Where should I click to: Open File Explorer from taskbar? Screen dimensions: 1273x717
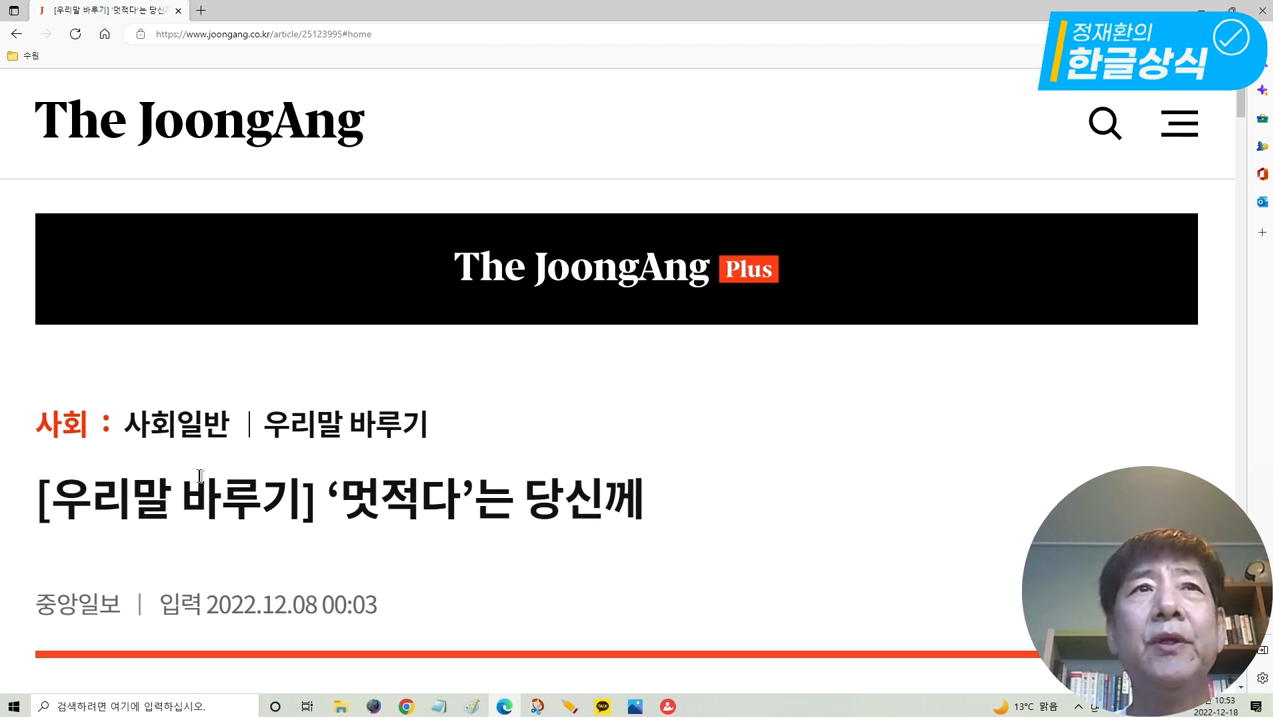[340, 706]
